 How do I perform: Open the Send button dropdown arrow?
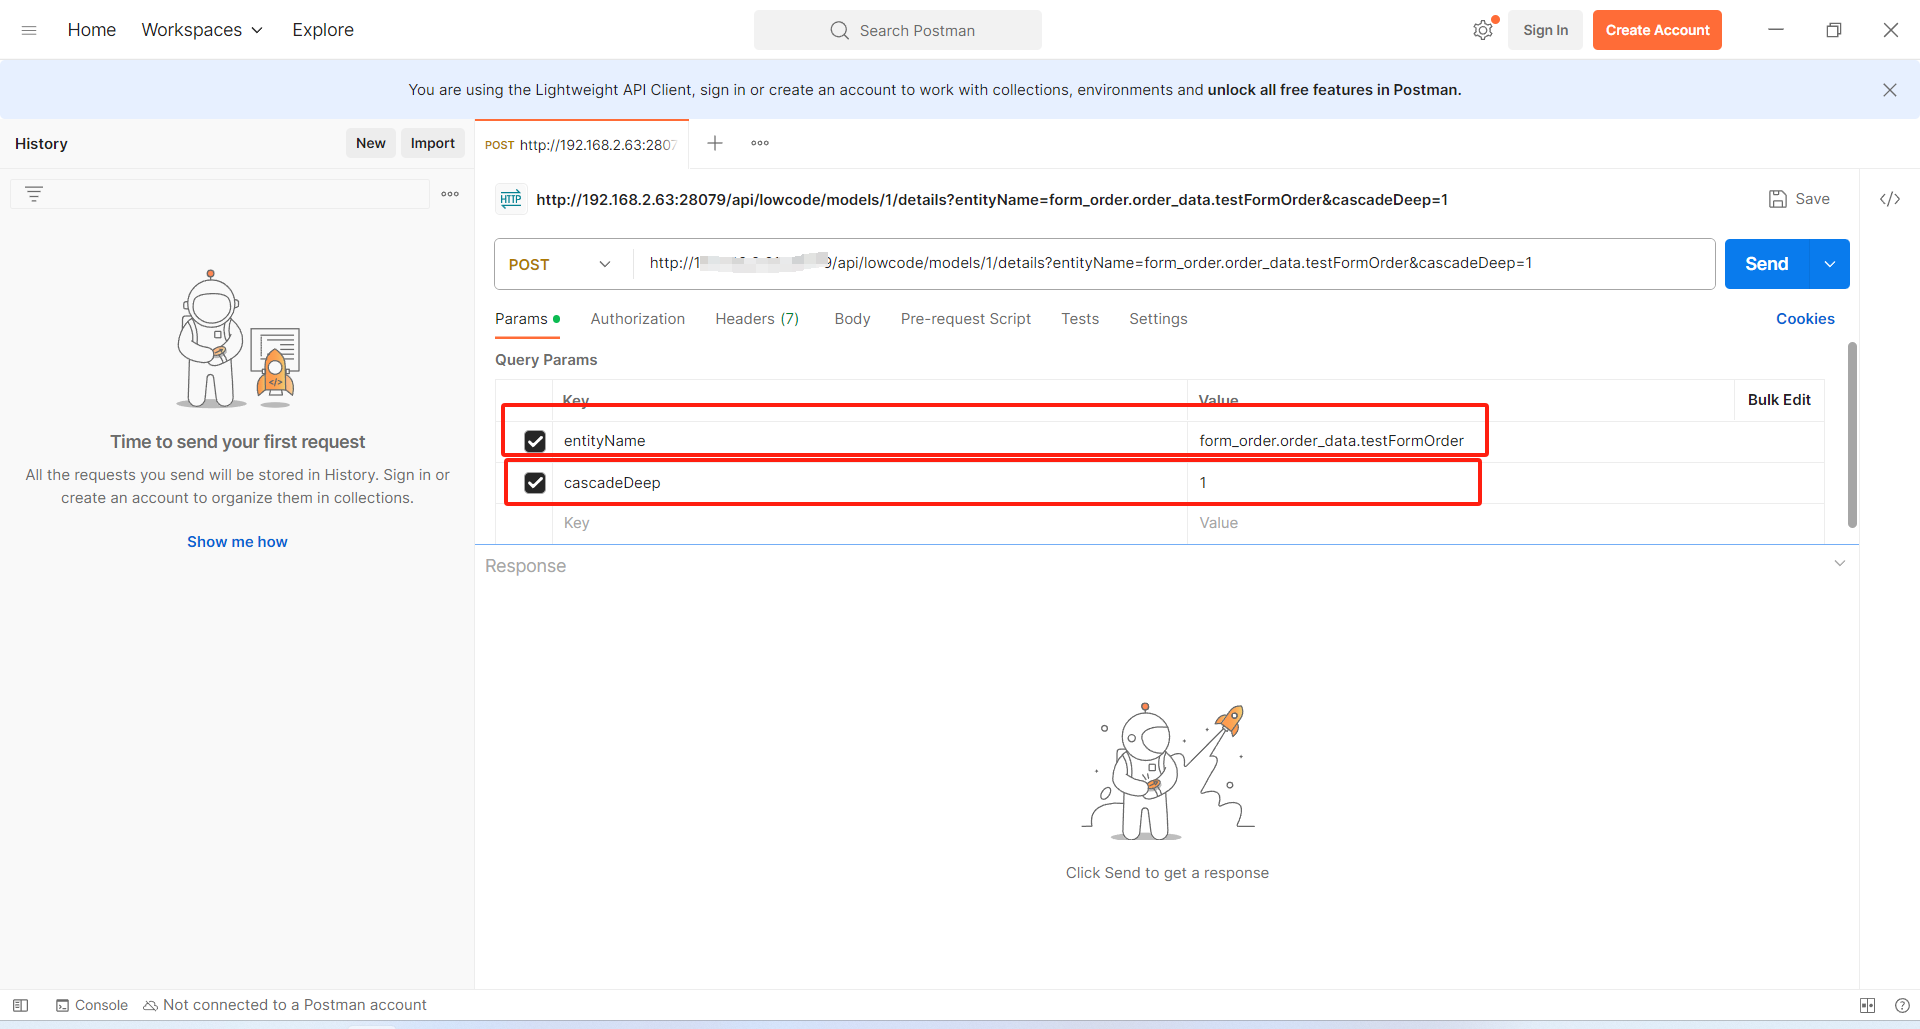[1829, 264]
